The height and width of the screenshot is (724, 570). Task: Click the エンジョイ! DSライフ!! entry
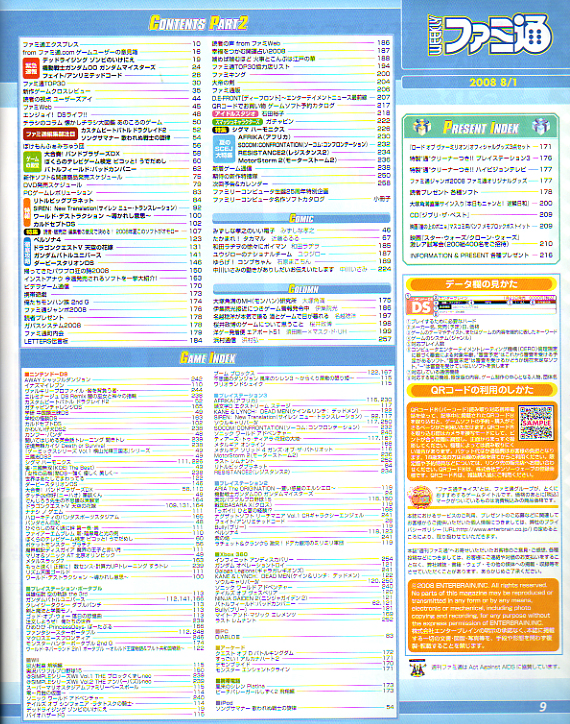pyautogui.click(x=112, y=115)
